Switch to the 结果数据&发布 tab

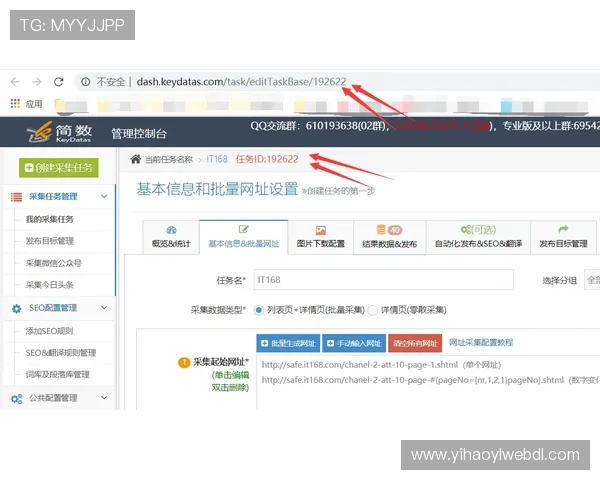tap(390, 237)
